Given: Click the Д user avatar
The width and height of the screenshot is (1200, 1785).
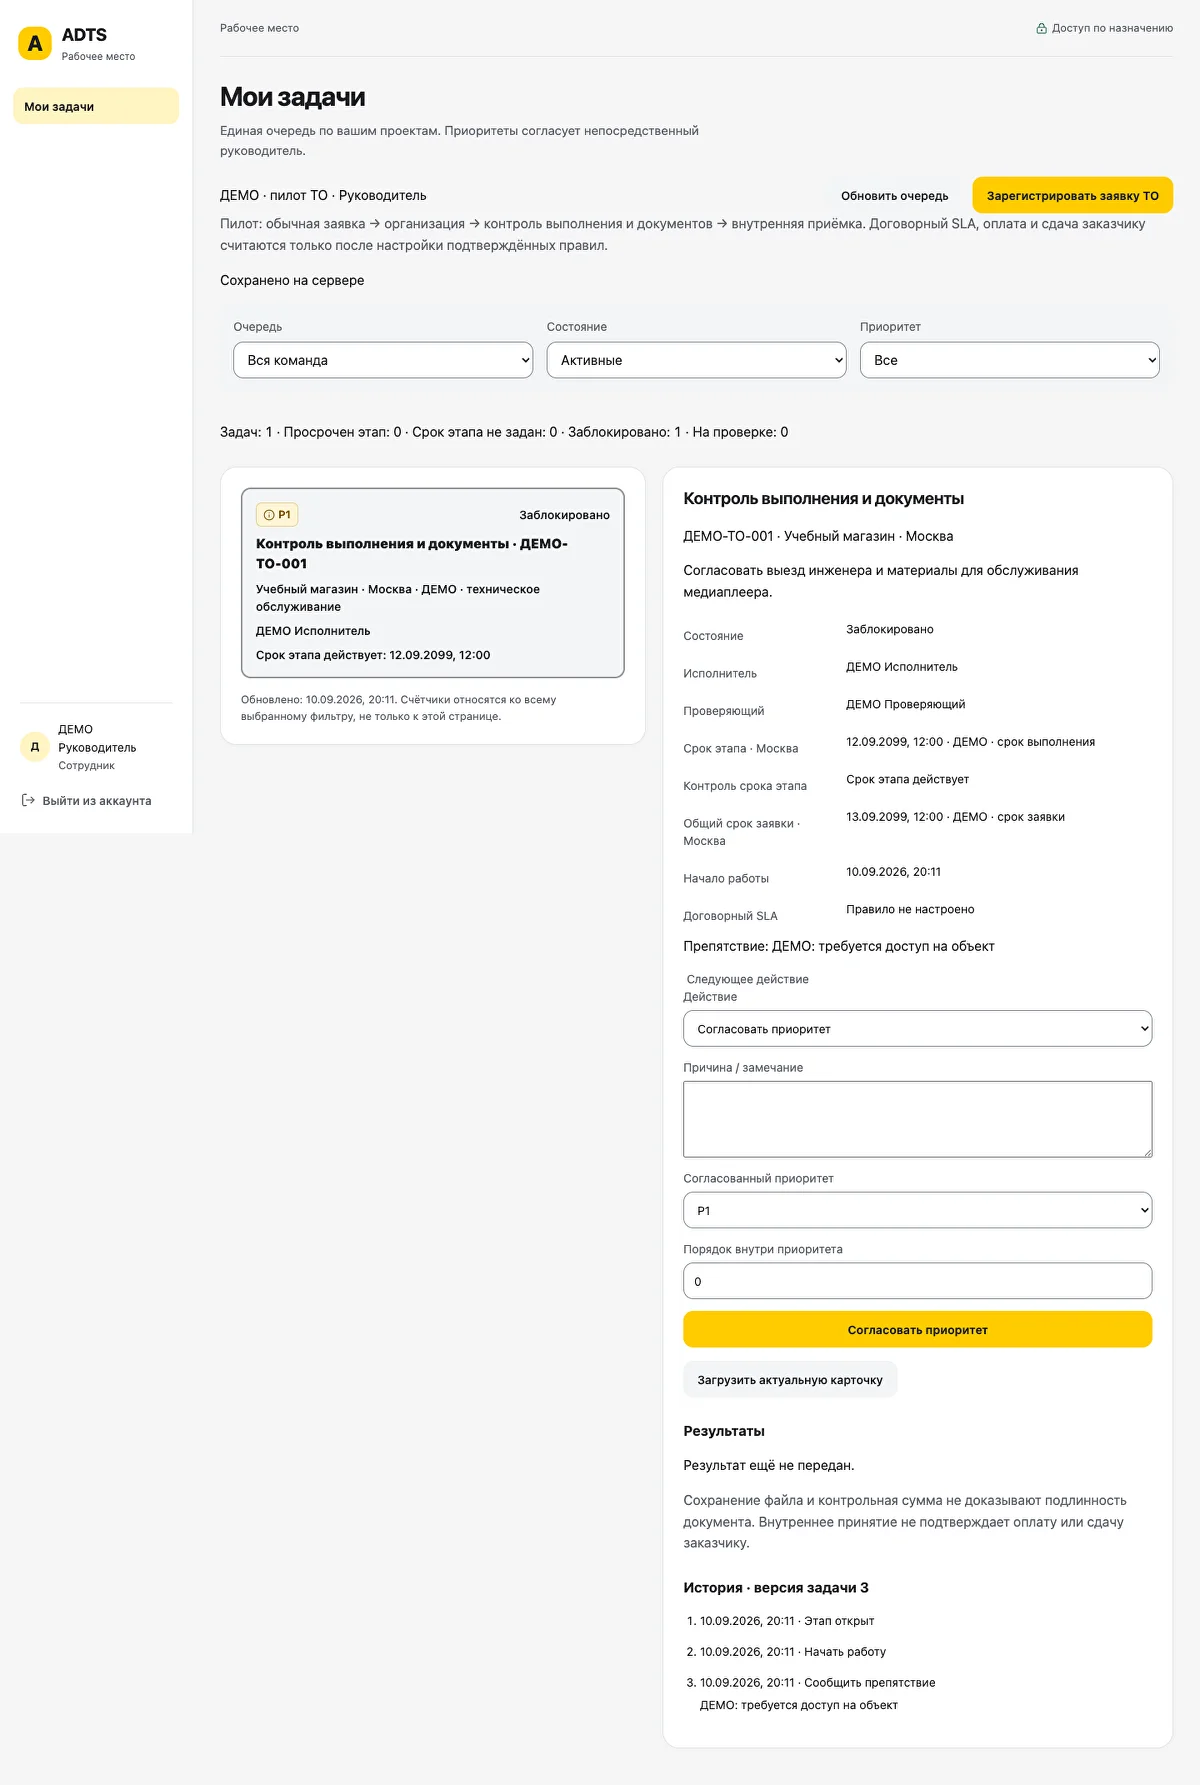Looking at the screenshot, I should point(35,747).
